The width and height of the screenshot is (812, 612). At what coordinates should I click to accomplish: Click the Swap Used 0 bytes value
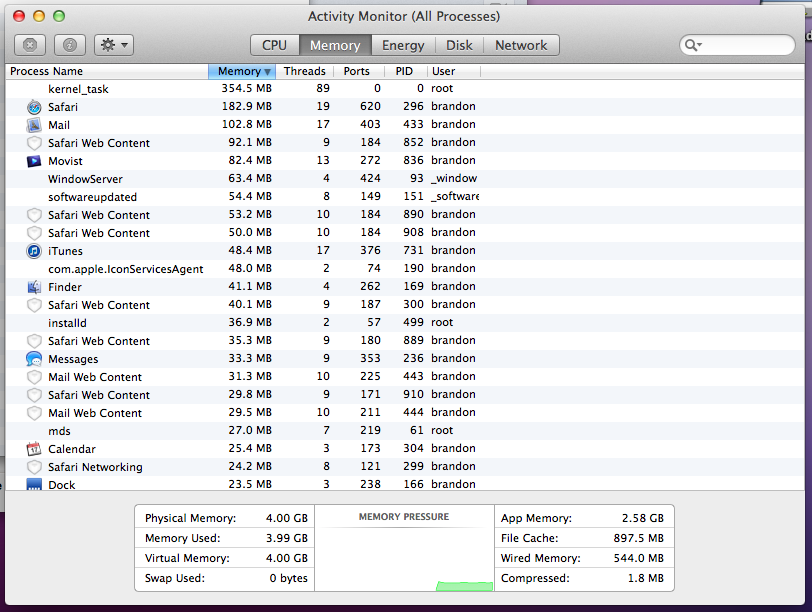288,578
